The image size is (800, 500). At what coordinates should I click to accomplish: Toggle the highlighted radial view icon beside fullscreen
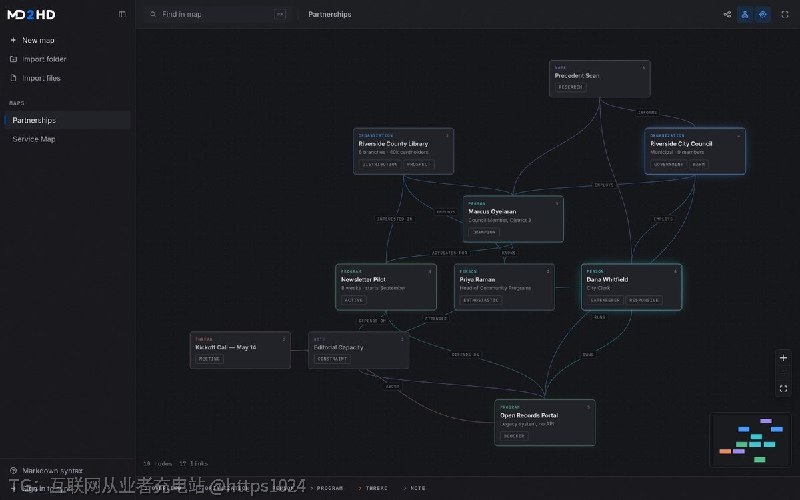pos(763,14)
